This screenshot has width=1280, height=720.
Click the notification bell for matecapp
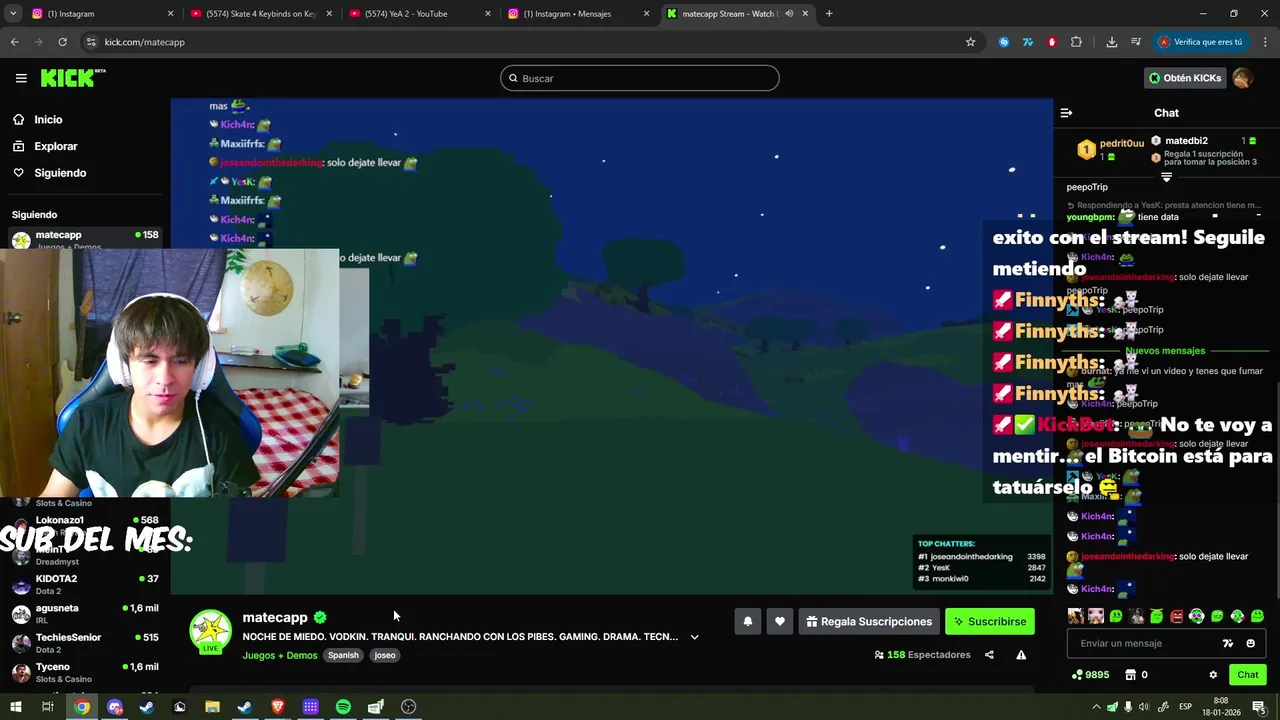coord(747,621)
